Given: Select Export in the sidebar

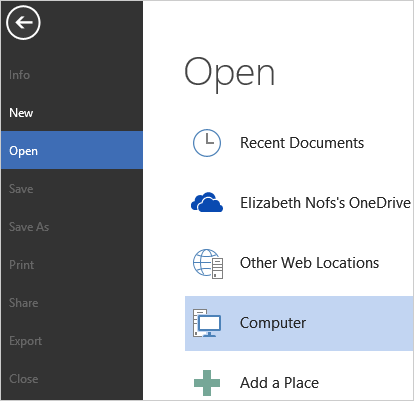Looking at the screenshot, I should [72, 341].
